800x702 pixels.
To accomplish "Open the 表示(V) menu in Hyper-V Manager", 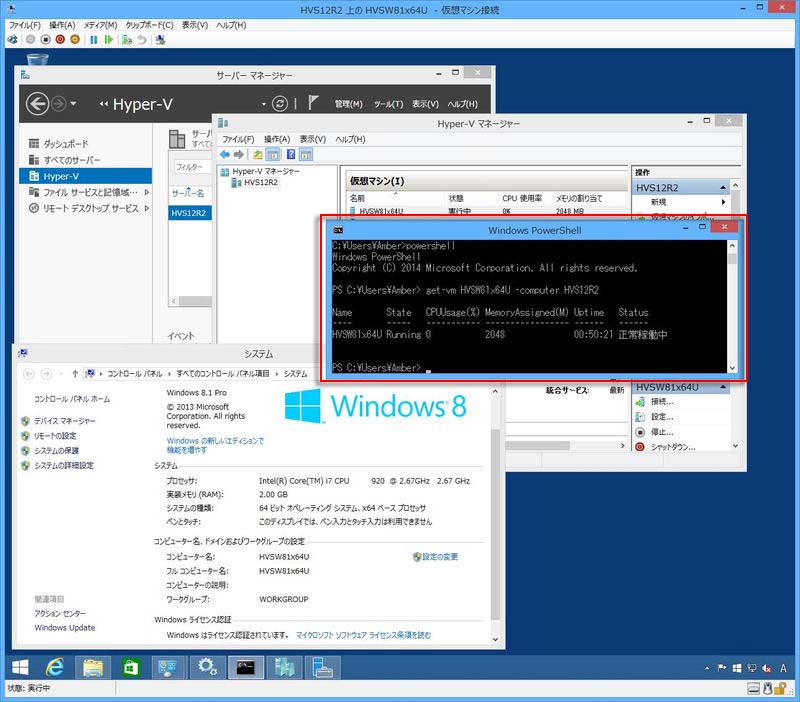I will pyautogui.click(x=312, y=139).
